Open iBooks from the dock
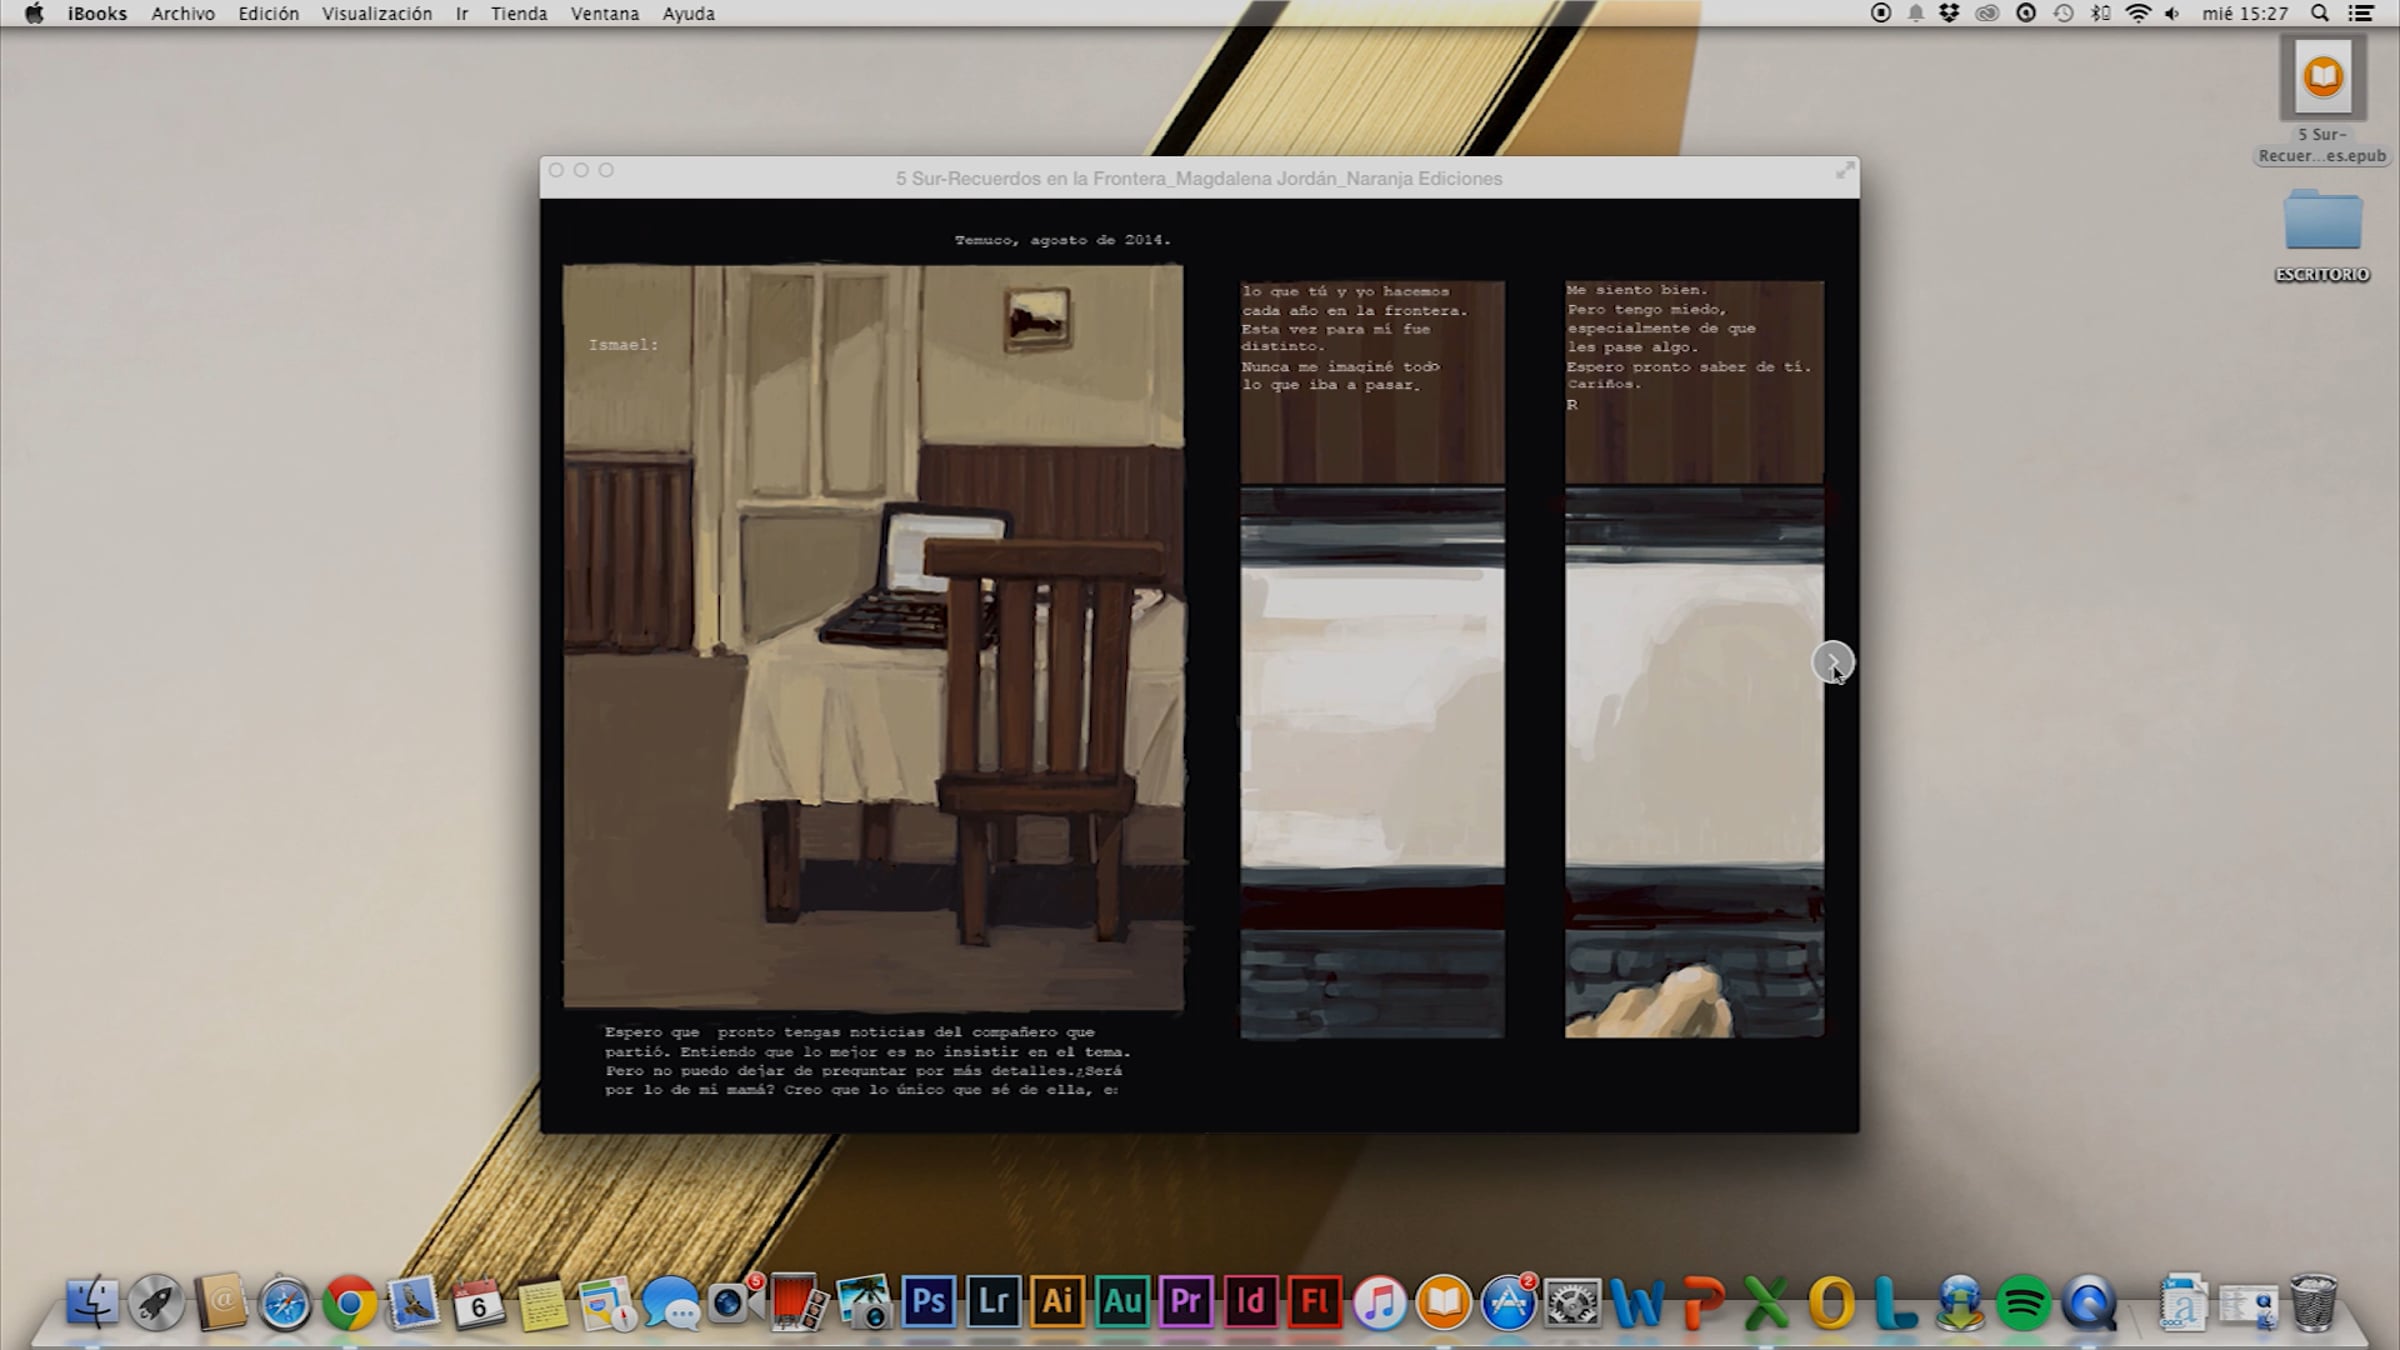 [1443, 1302]
